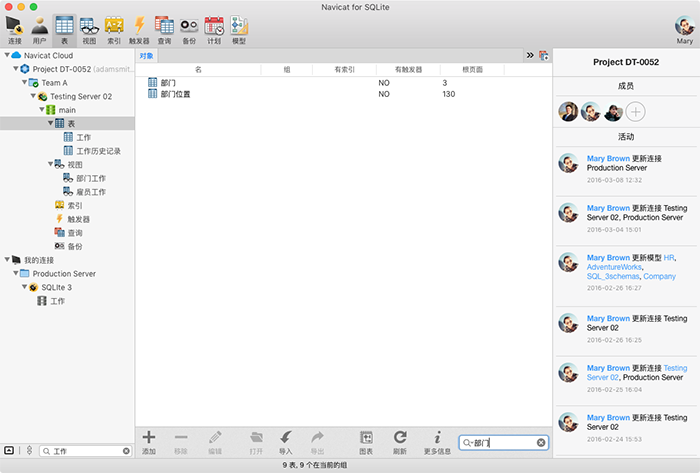
Task: Click the 刷新 refresh button
Action: 400,442
